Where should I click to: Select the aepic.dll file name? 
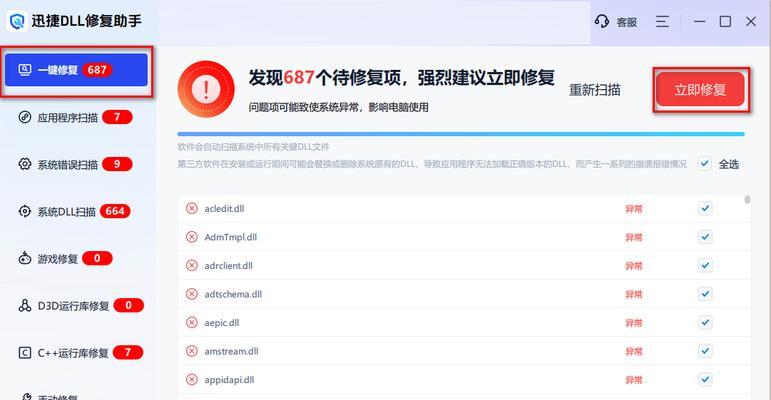point(222,323)
